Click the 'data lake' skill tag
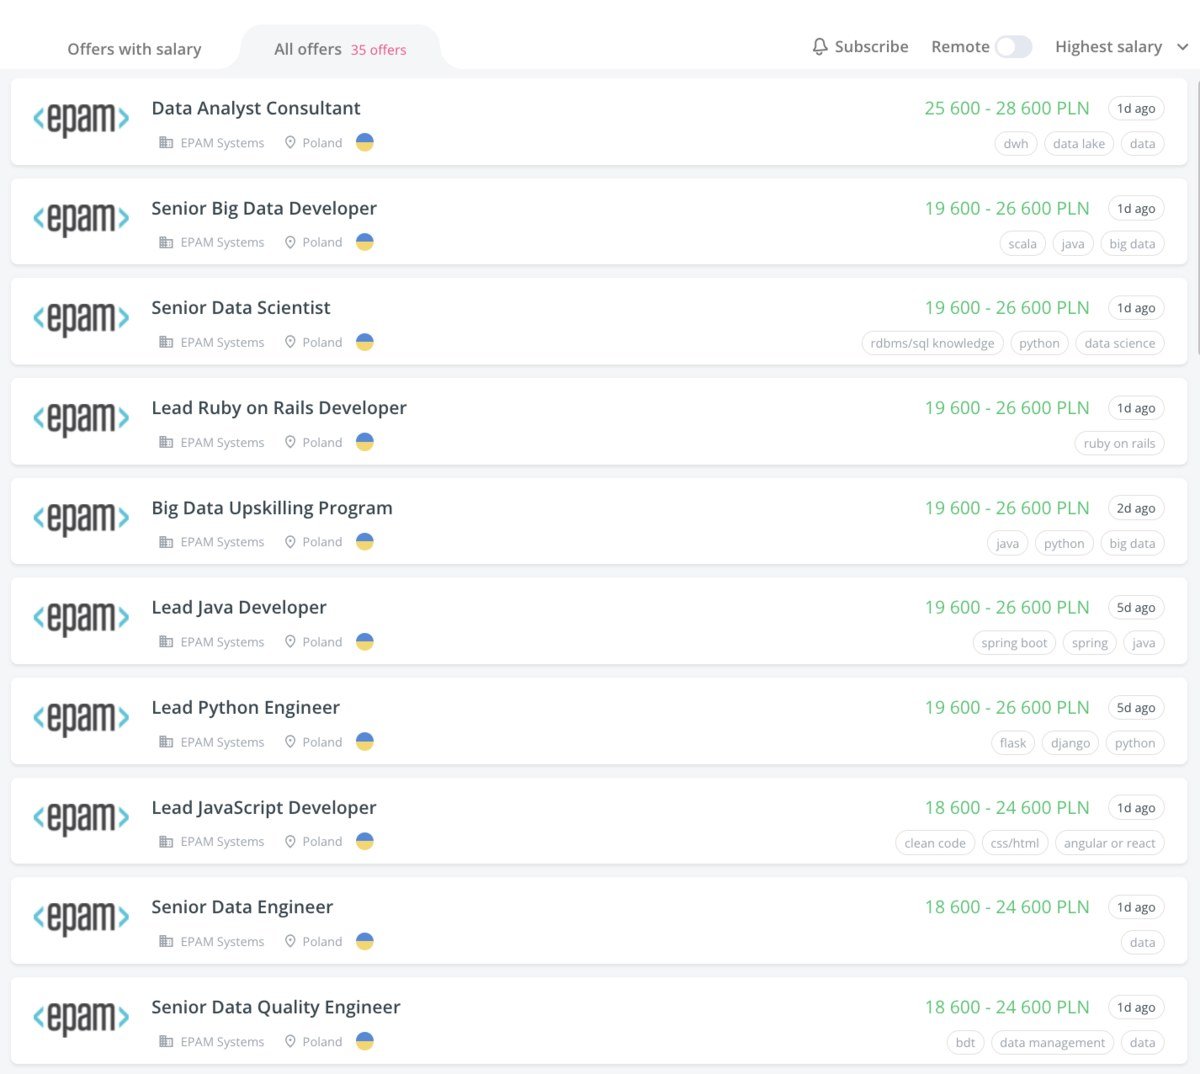1200x1074 pixels. click(x=1078, y=144)
